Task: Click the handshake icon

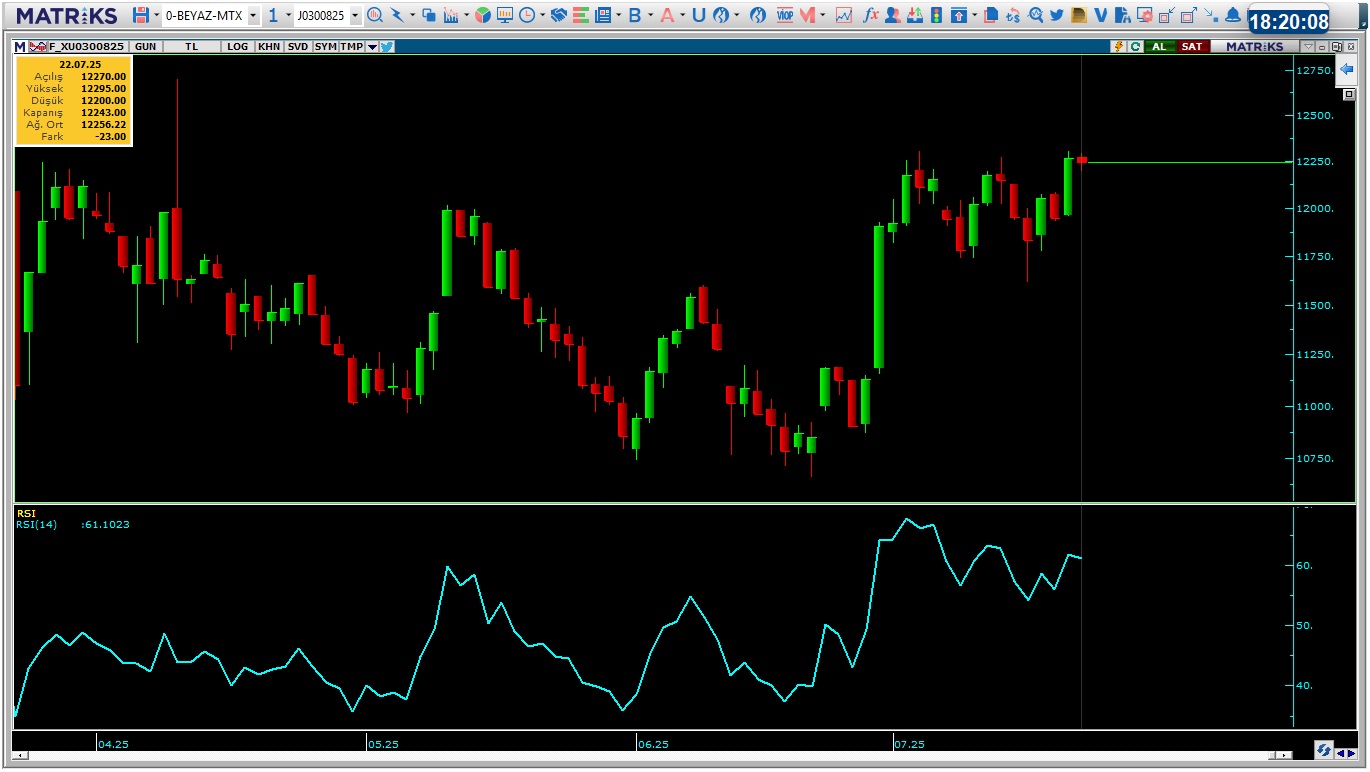Action: tap(559, 15)
